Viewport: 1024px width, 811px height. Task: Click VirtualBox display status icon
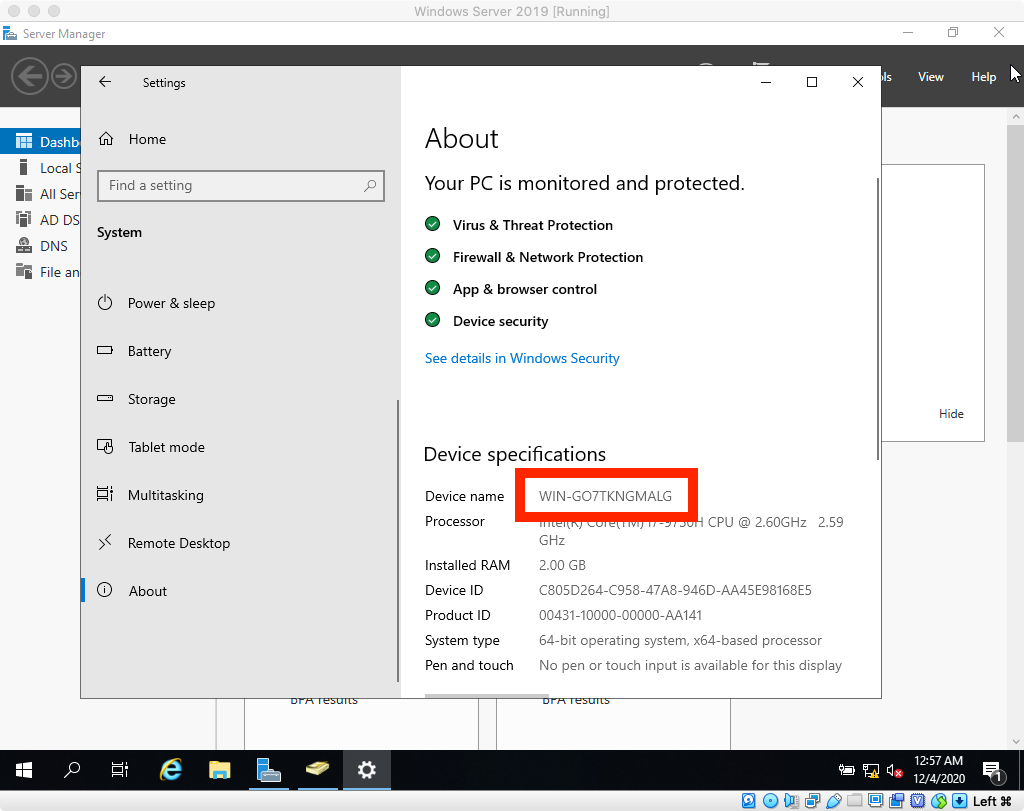(876, 801)
